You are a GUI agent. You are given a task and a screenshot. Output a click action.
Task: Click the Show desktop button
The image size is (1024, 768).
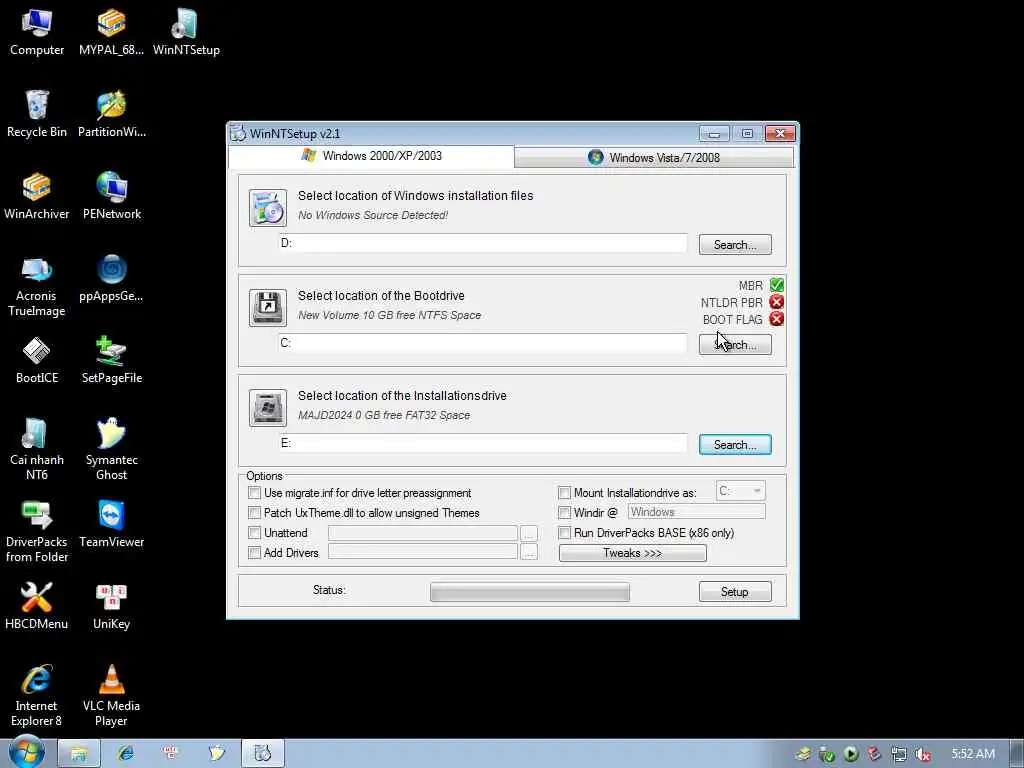tap(1017, 754)
